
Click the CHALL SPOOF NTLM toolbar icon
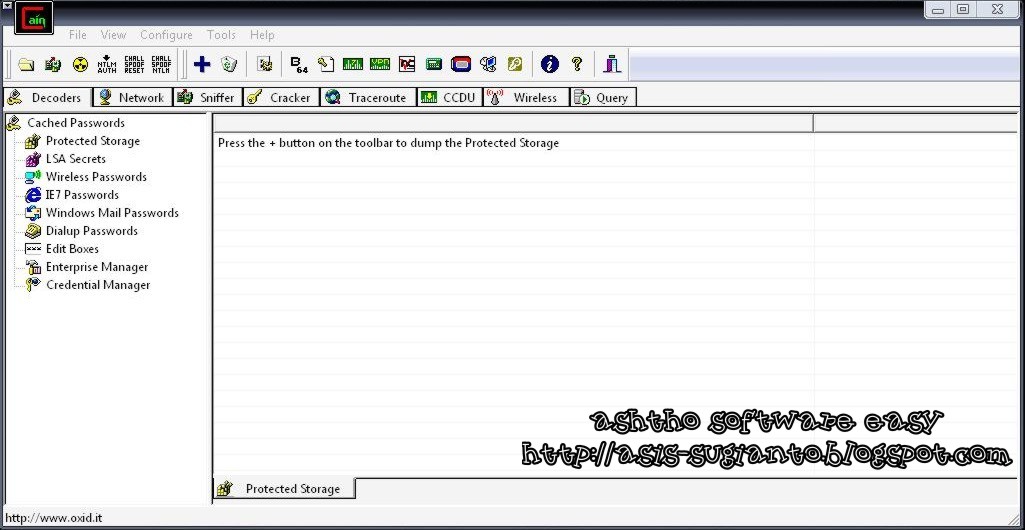[161, 64]
